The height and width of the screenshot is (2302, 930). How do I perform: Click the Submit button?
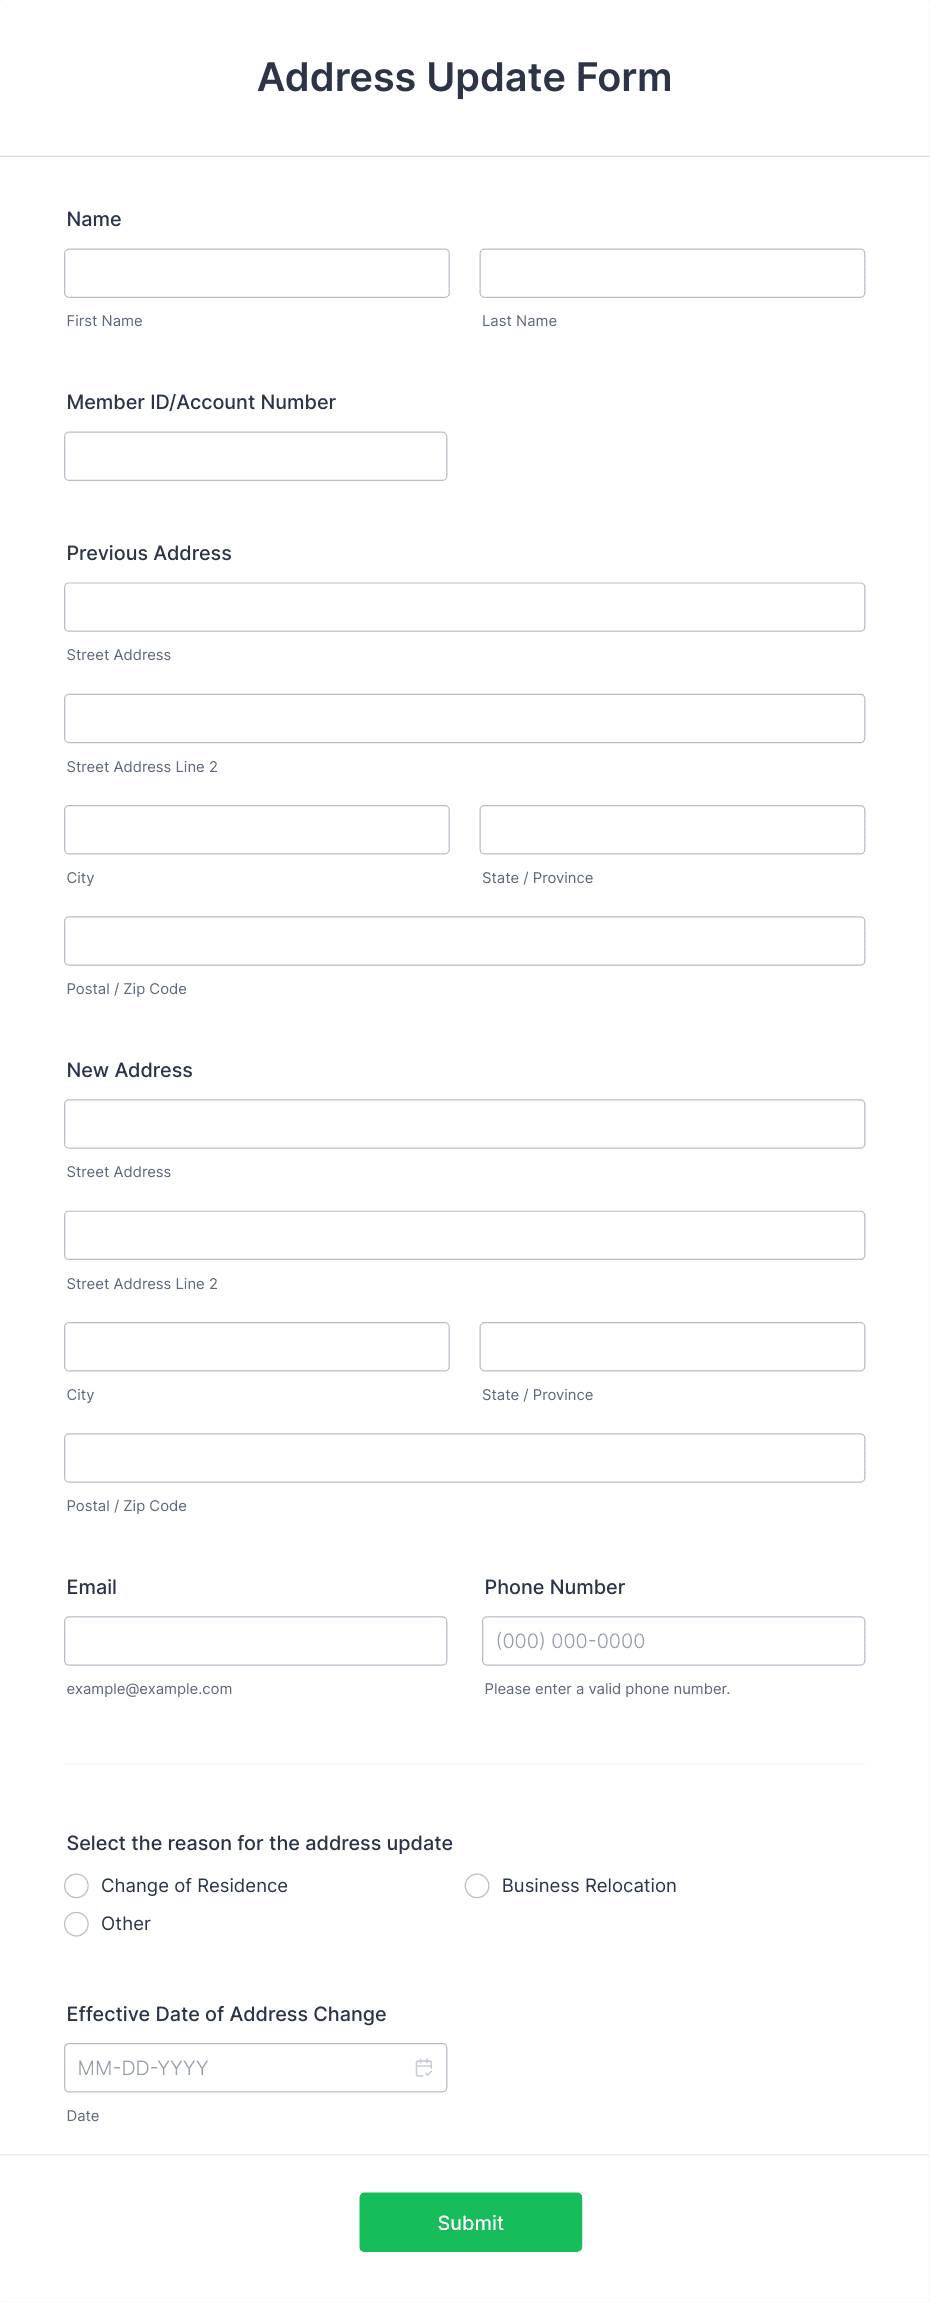click(470, 2222)
